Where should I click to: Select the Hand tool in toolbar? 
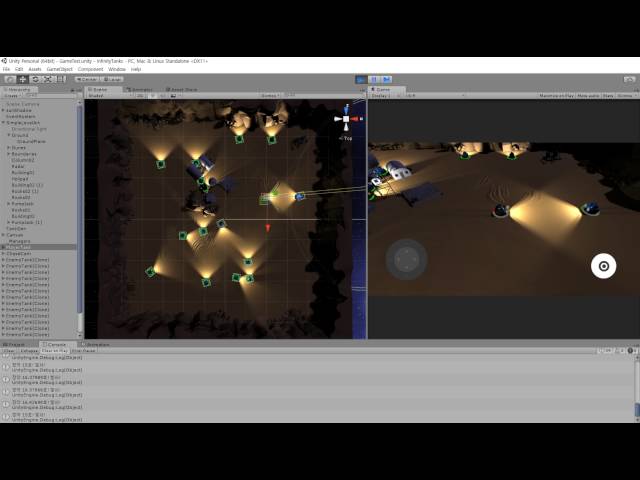click(x=10, y=79)
